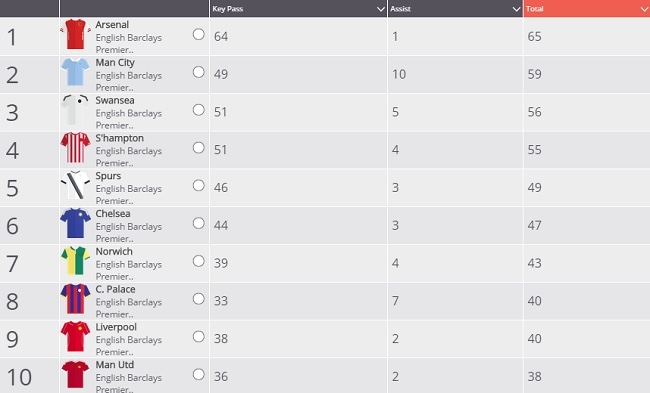
Task: Click the S'hampton striped jersey icon
Action: pos(75,148)
